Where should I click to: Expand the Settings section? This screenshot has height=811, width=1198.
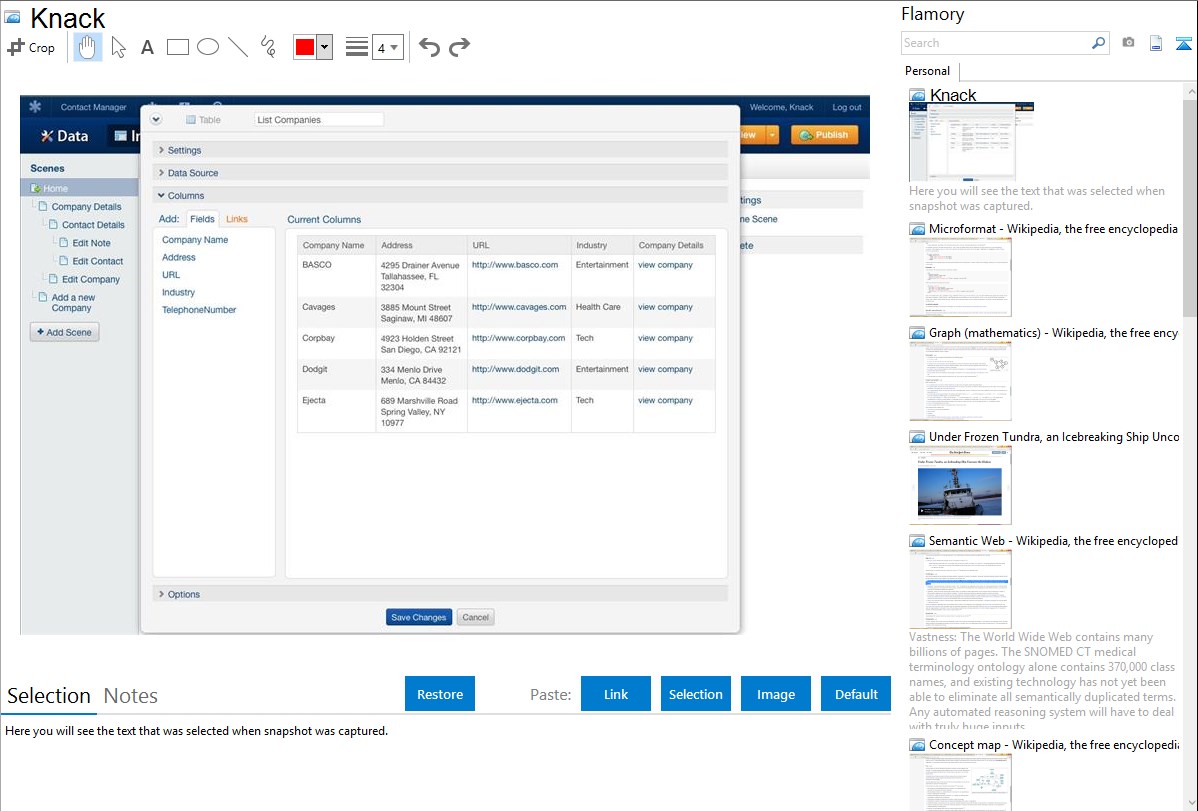(x=440, y=151)
